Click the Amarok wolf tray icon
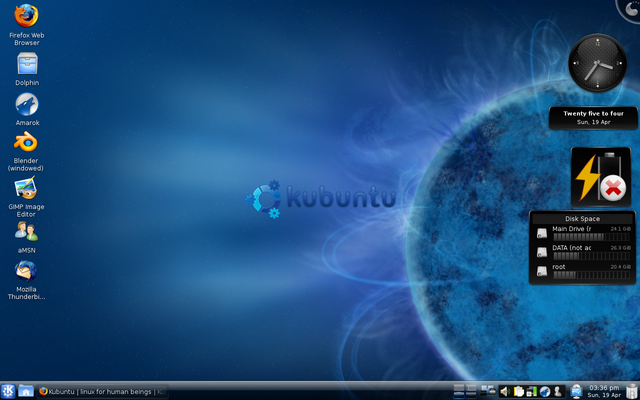Viewport: 640px width, 400px height. (x=544, y=391)
